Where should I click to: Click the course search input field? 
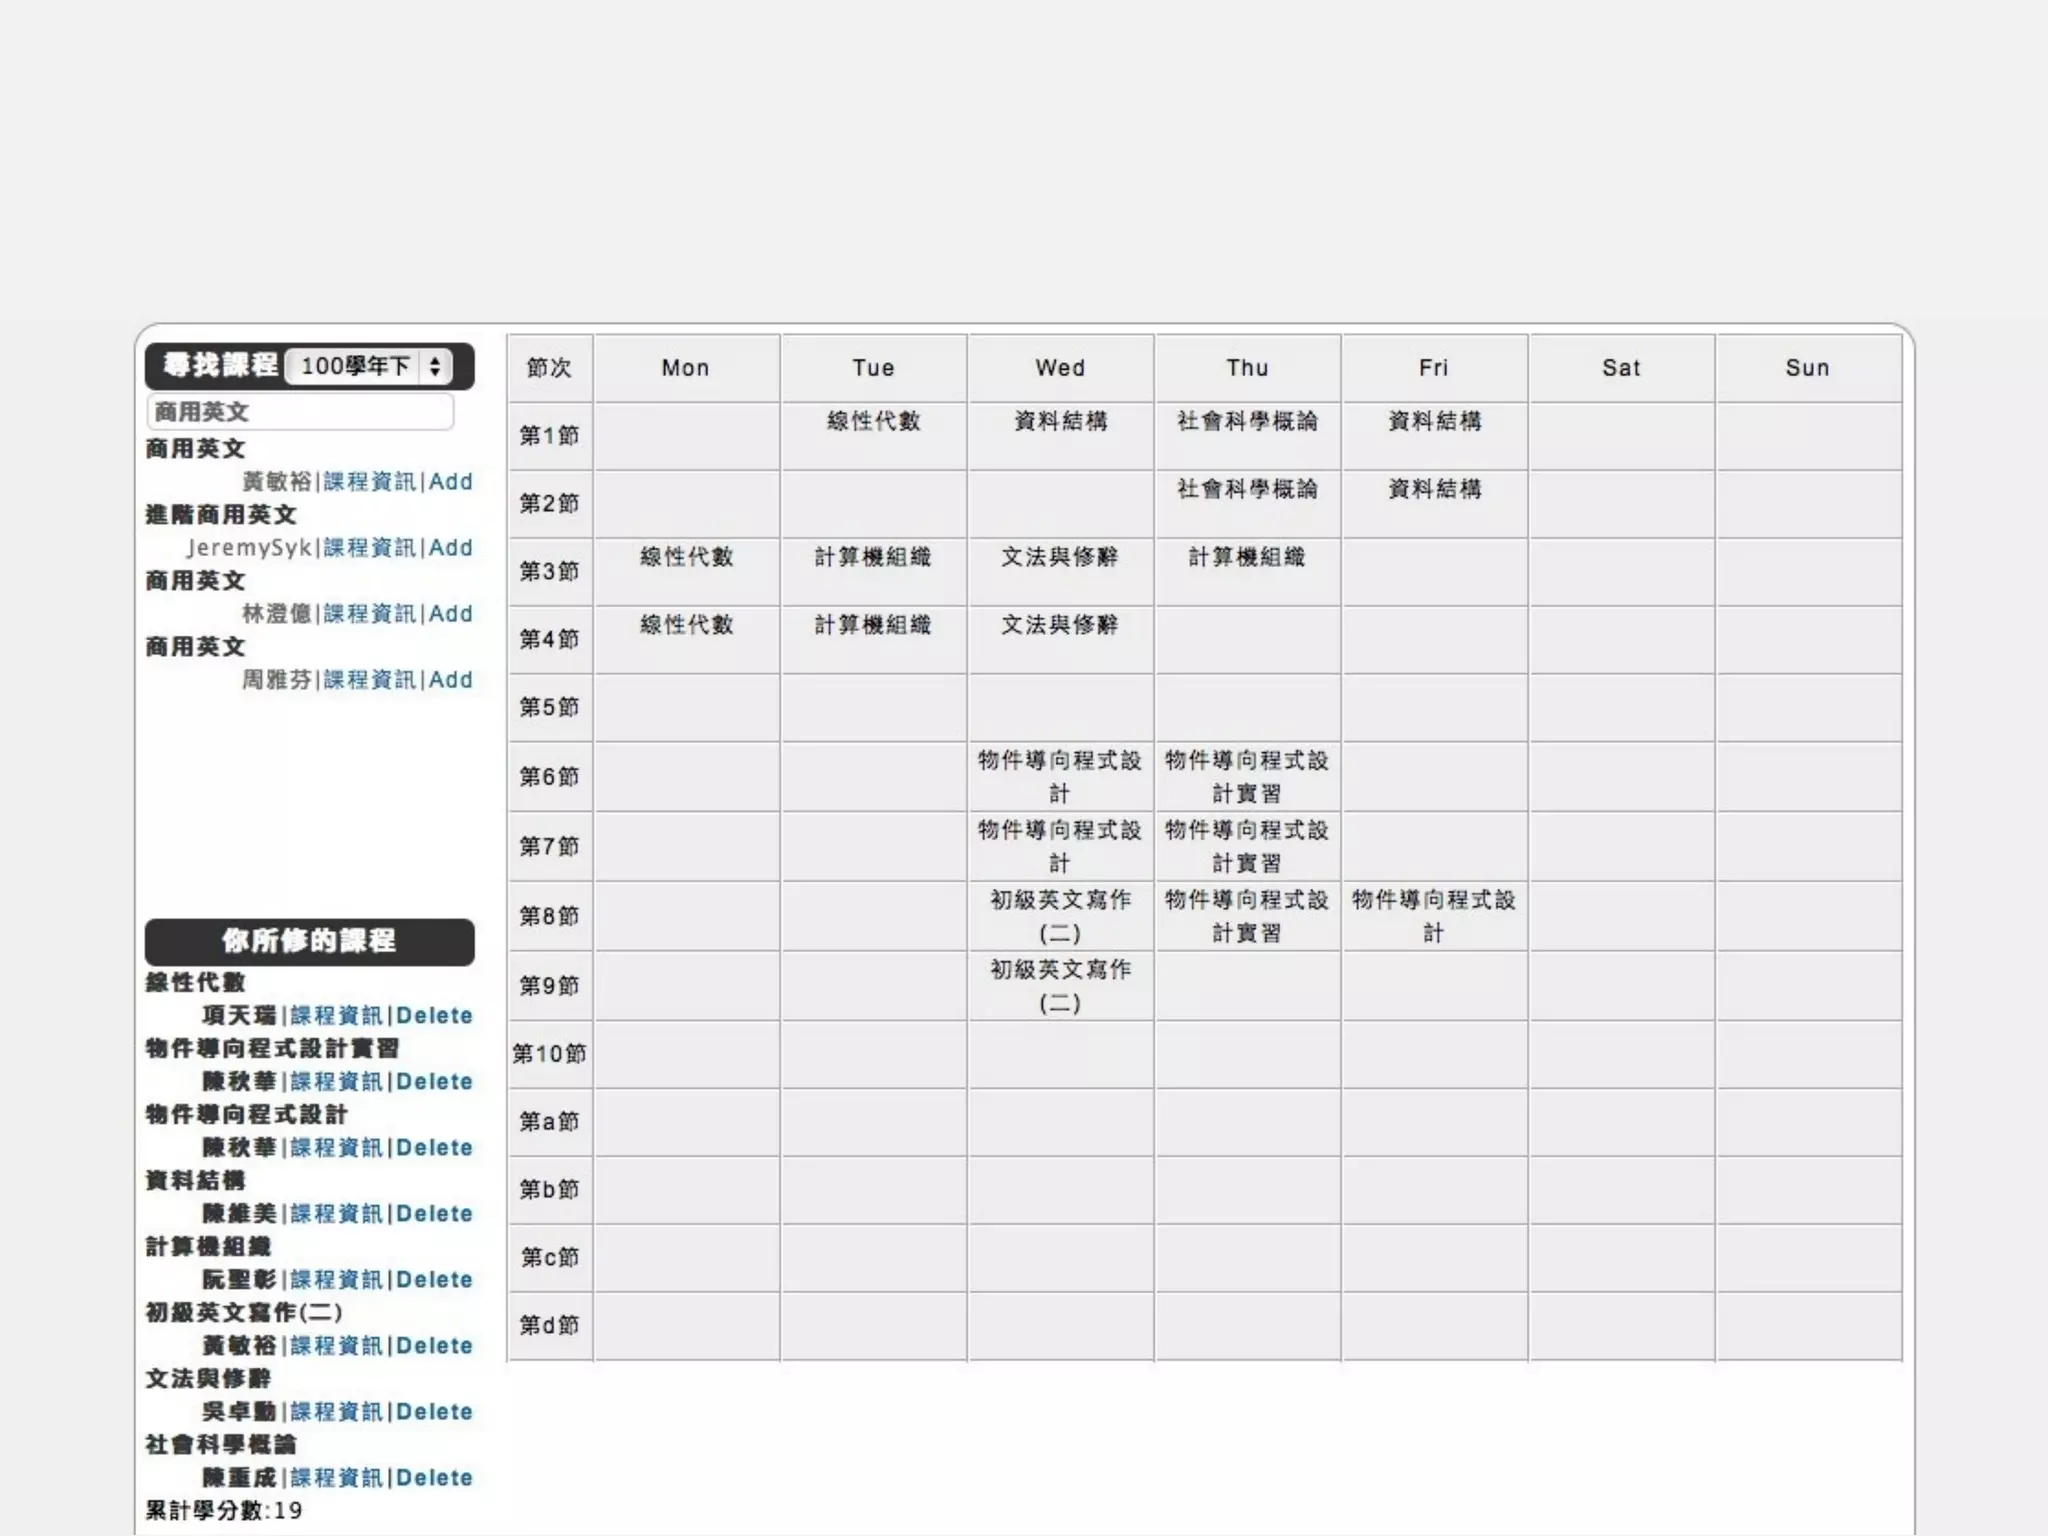point(300,412)
